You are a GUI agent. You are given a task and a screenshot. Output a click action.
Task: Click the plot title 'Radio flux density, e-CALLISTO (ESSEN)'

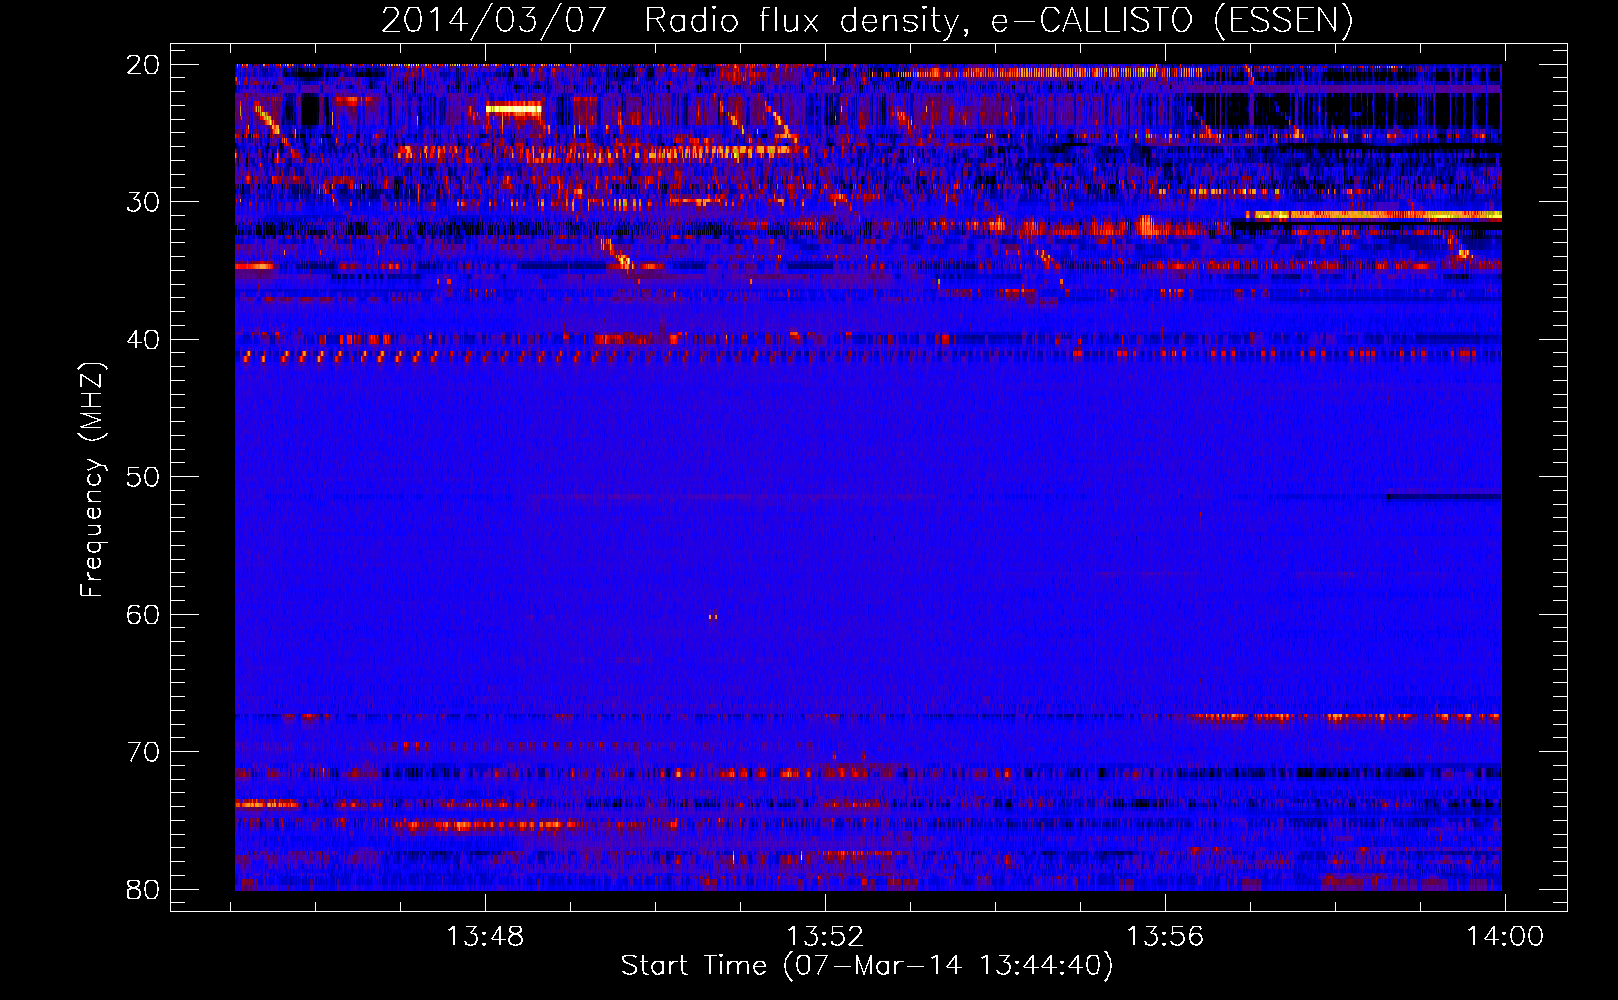click(x=998, y=20)
